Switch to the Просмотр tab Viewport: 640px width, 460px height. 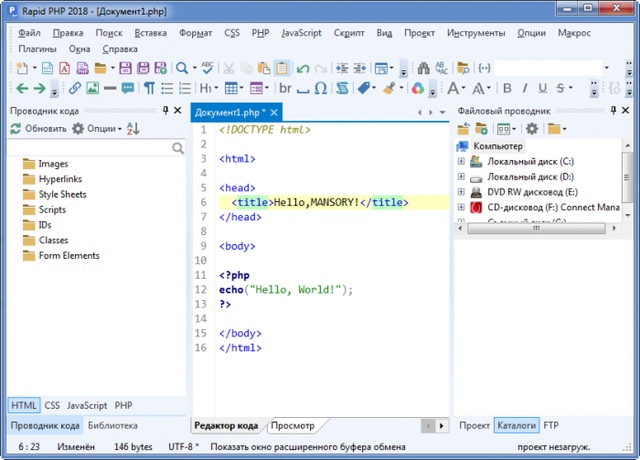pos(292,425)
